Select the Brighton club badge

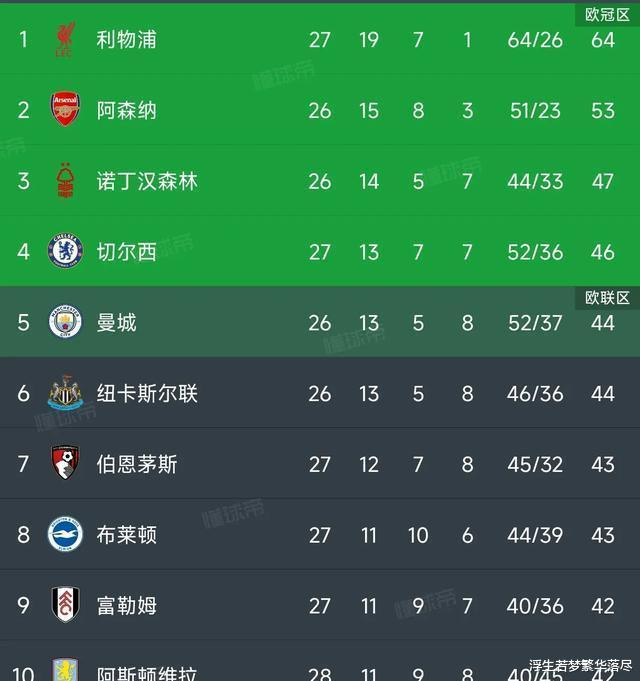(66, 534)
